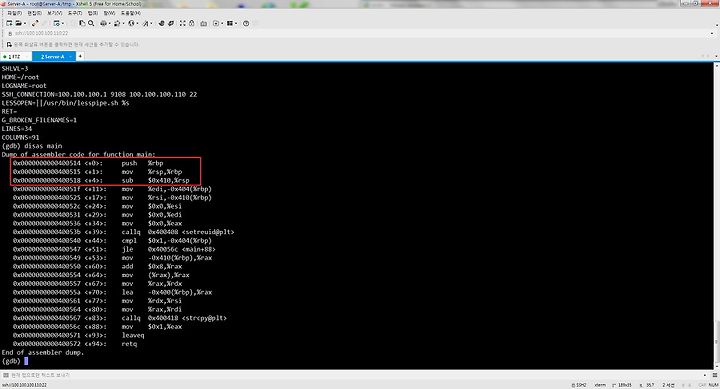Click the 'End of assembler dump.' line
The height and width of the screenshot is (389, 720).
pos(43,352)
